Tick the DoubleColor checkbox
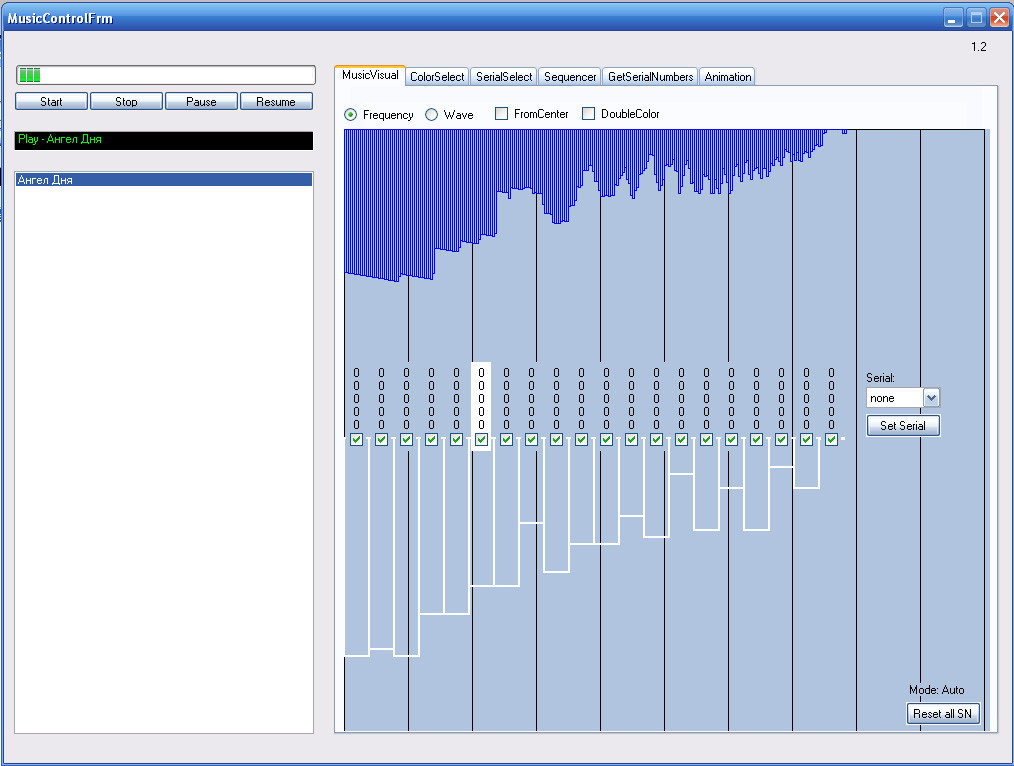This screenshot has width=1014, height=766. click(x=589, y=114)
